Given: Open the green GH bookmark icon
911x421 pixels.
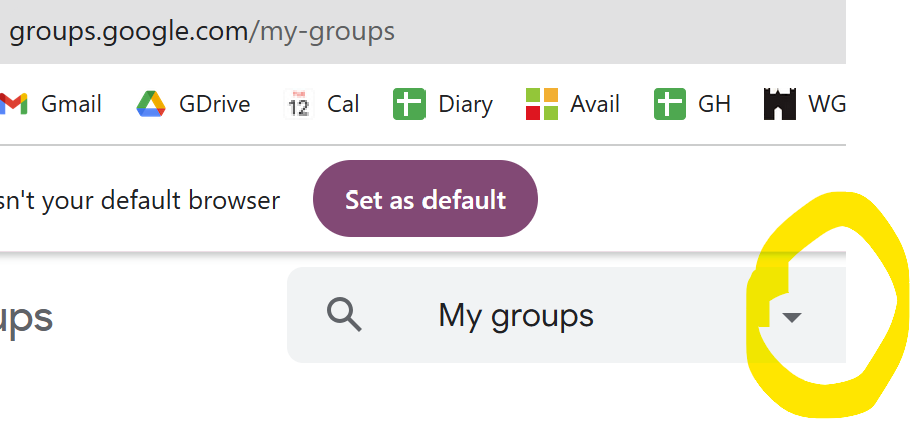Looking at the screenshot, I should (x=669, y=104).
